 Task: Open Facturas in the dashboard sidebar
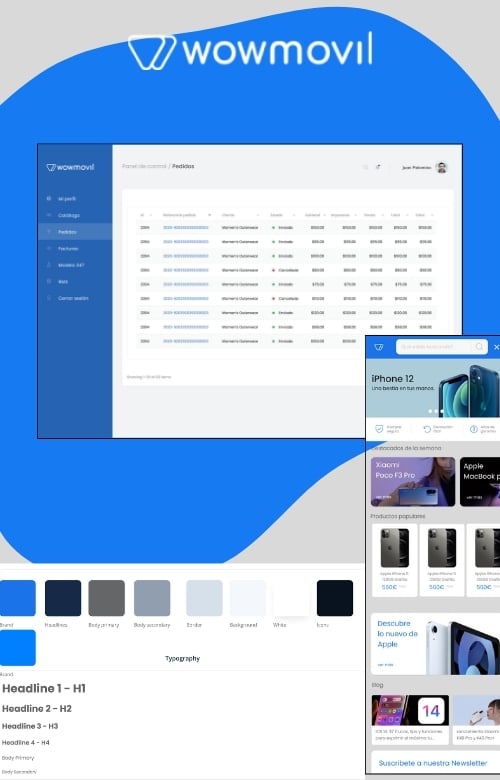click(68, 248)
